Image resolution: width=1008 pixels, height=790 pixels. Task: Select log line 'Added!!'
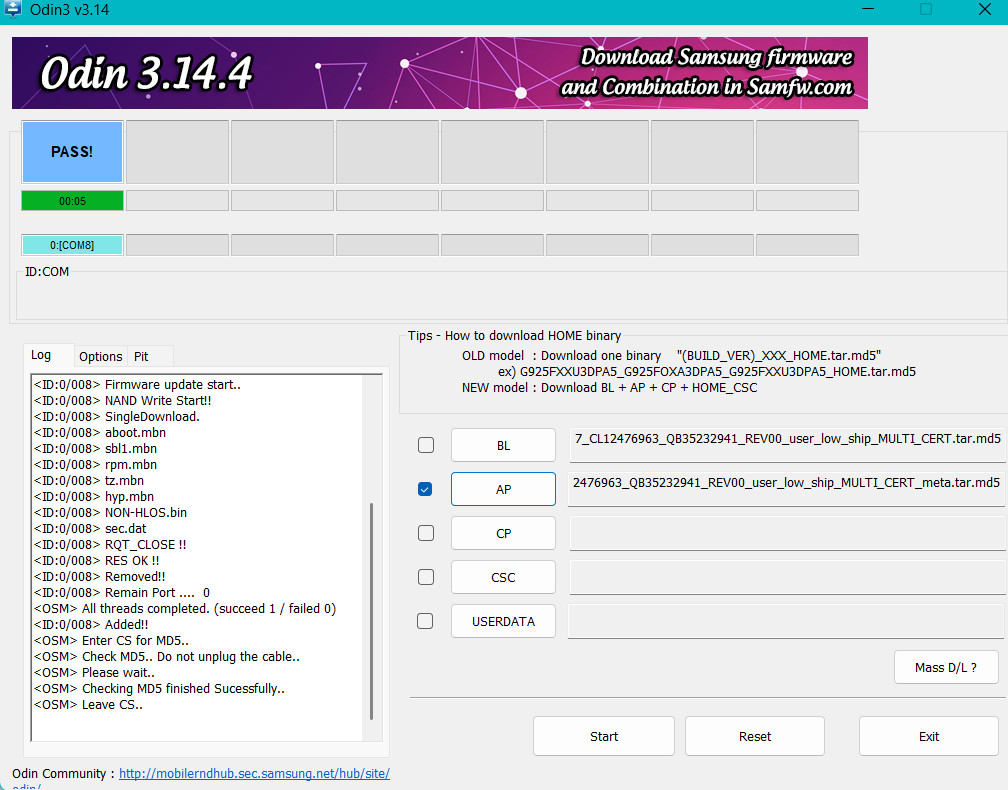tap(91, 625)
